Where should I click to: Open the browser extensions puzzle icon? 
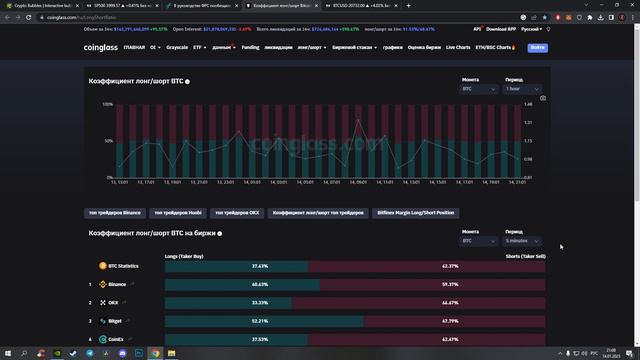590,18
